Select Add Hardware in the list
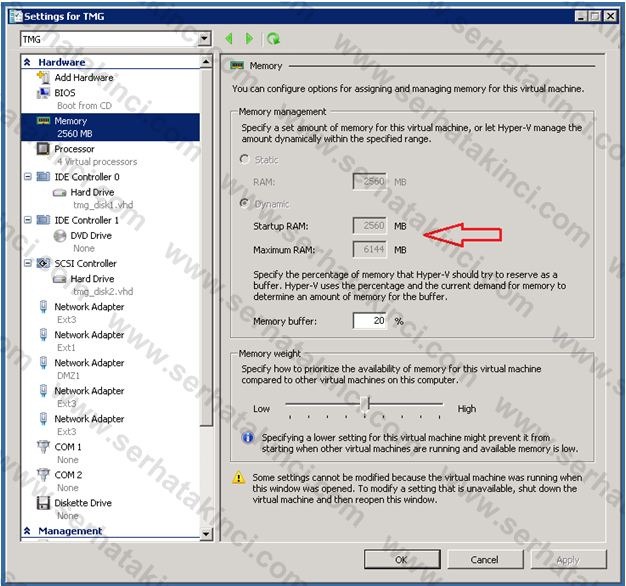Screen dimensions: 626x586 pyautogui.click(x=84, y=77)
